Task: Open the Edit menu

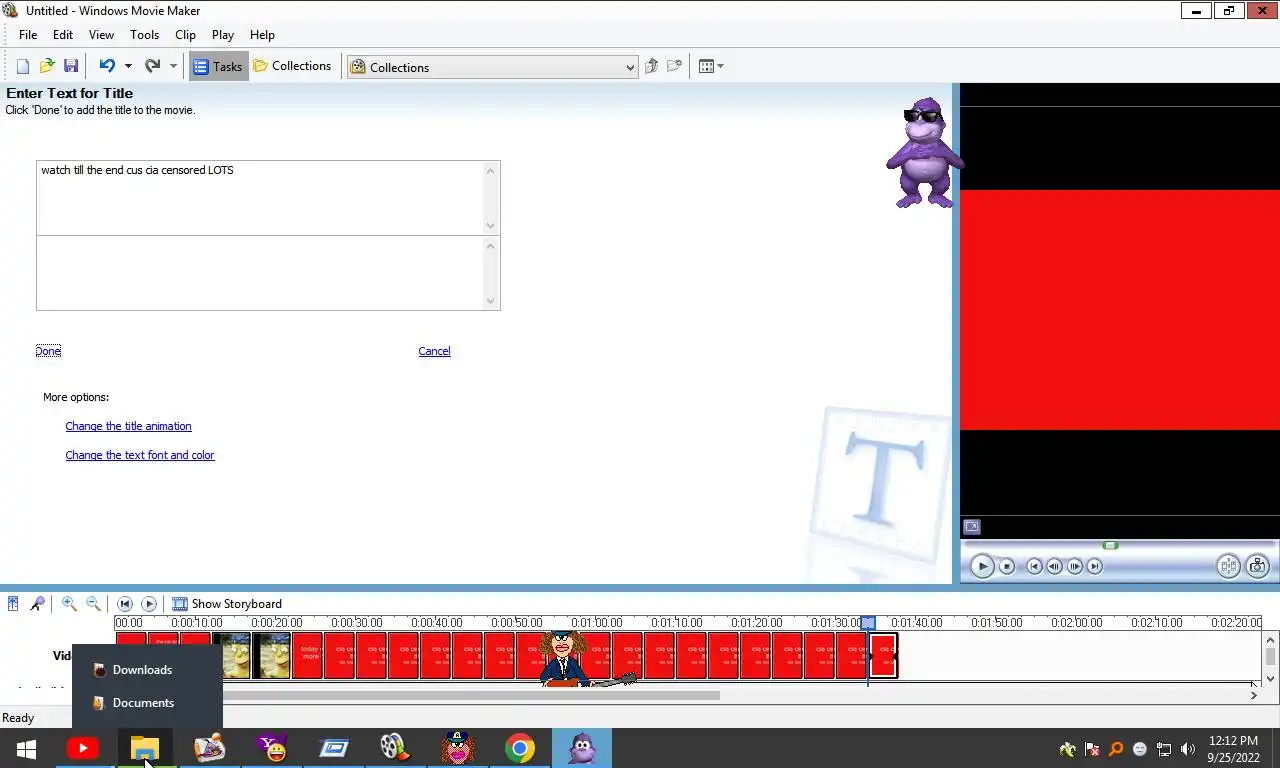Action: click(63, 34)
